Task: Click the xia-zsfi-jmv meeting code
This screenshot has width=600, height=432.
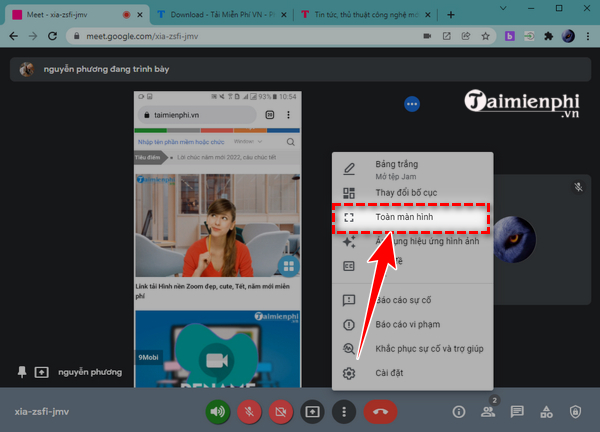Action: coord(42,412)
